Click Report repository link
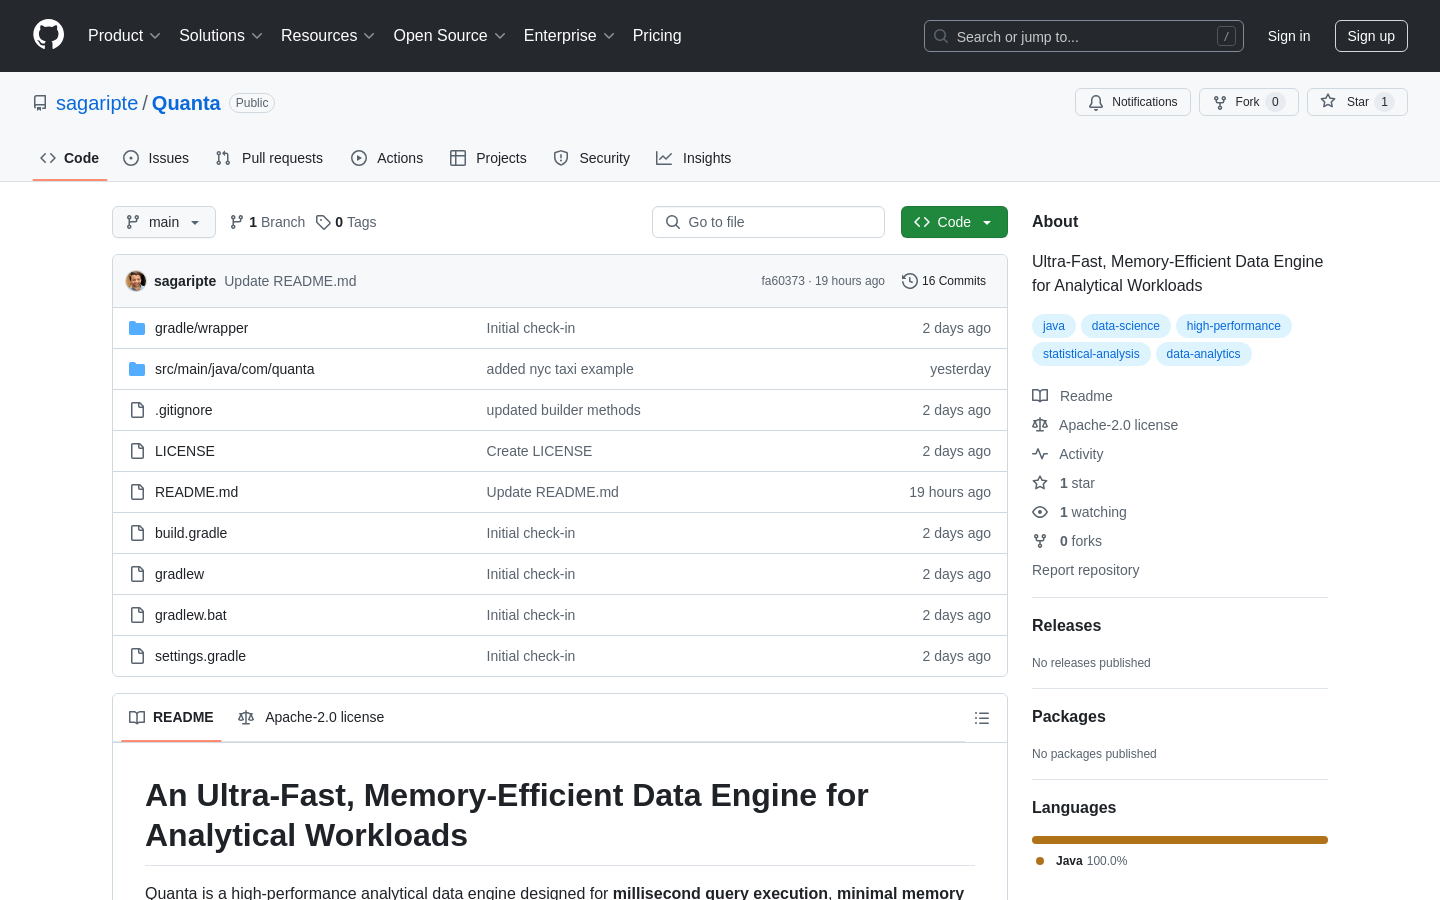Image resolution: width=1440 pixels, height=900 pixels. click(1085, 570)
